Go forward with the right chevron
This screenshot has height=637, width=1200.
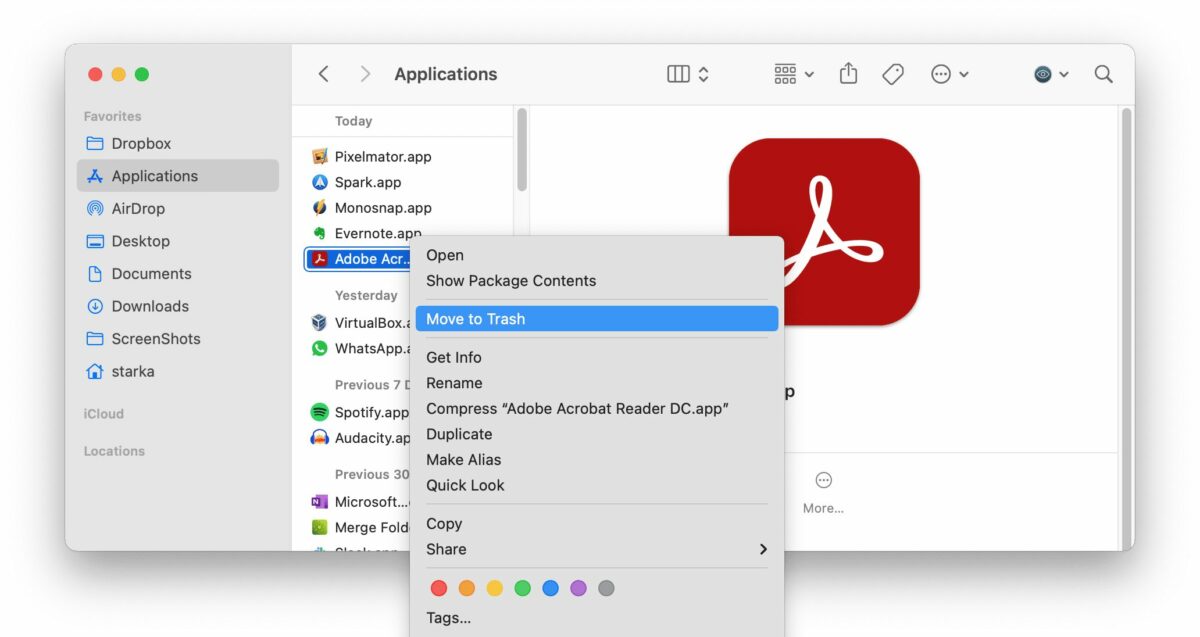point(365,74)
